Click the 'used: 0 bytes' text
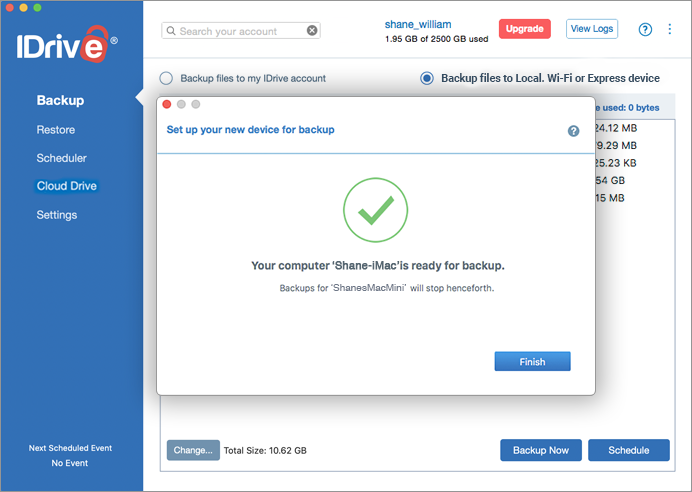Viewport: 692px width, 492px height. click(x=630, y=108)
